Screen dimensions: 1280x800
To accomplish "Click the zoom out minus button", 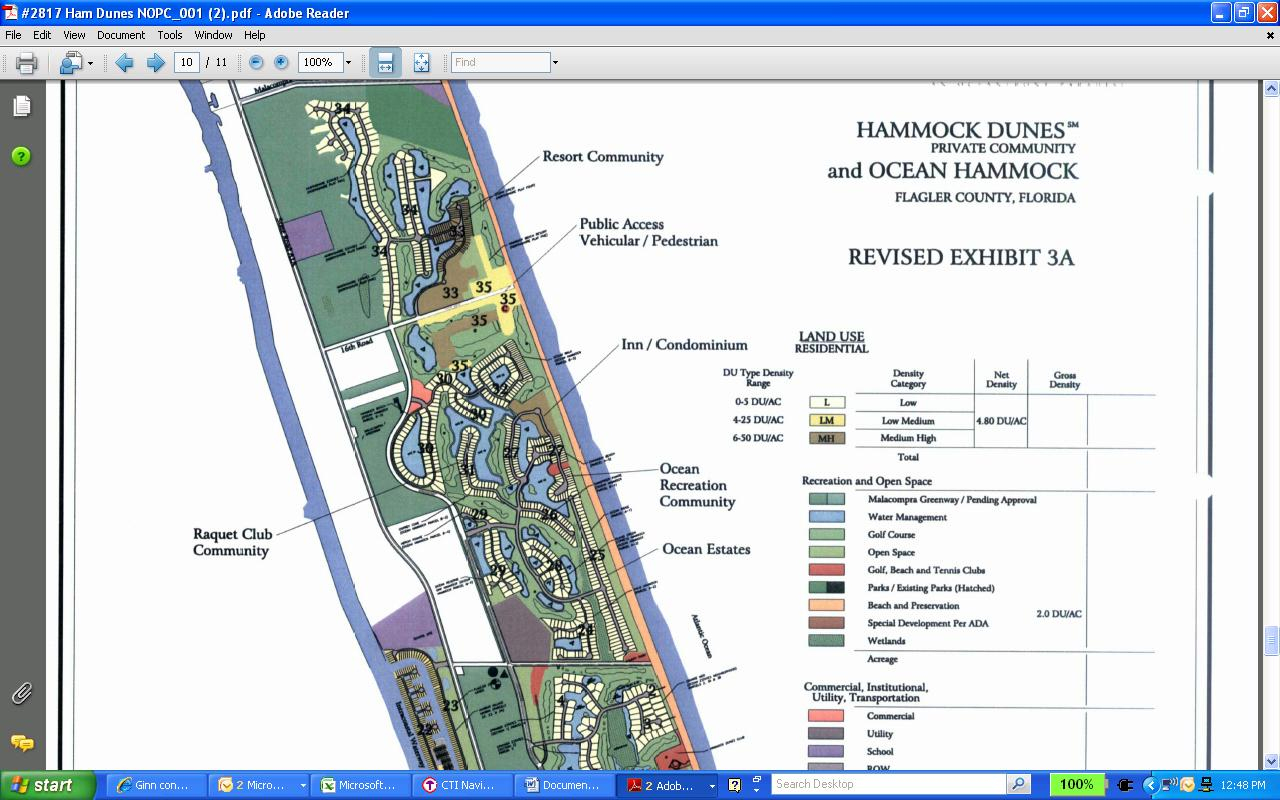I will (x=256, y=63).
